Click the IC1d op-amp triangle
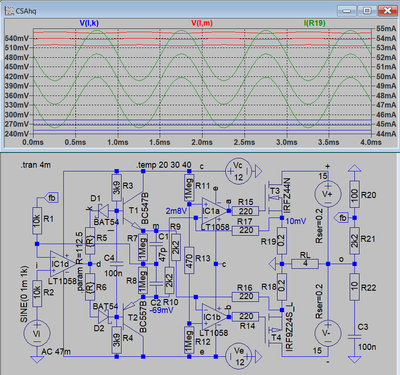400x375 pixels. pos(62,264)
